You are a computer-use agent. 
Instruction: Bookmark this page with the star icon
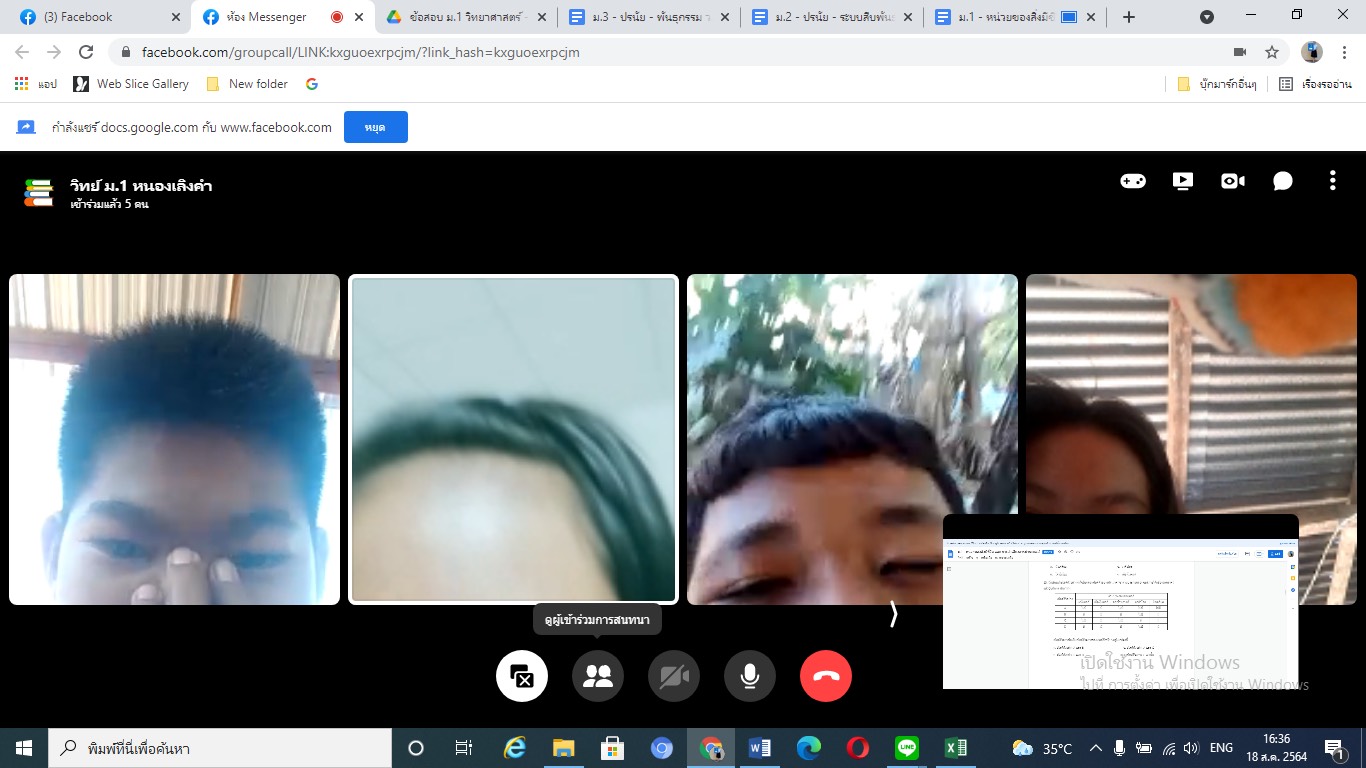(x=1272, y=52)
